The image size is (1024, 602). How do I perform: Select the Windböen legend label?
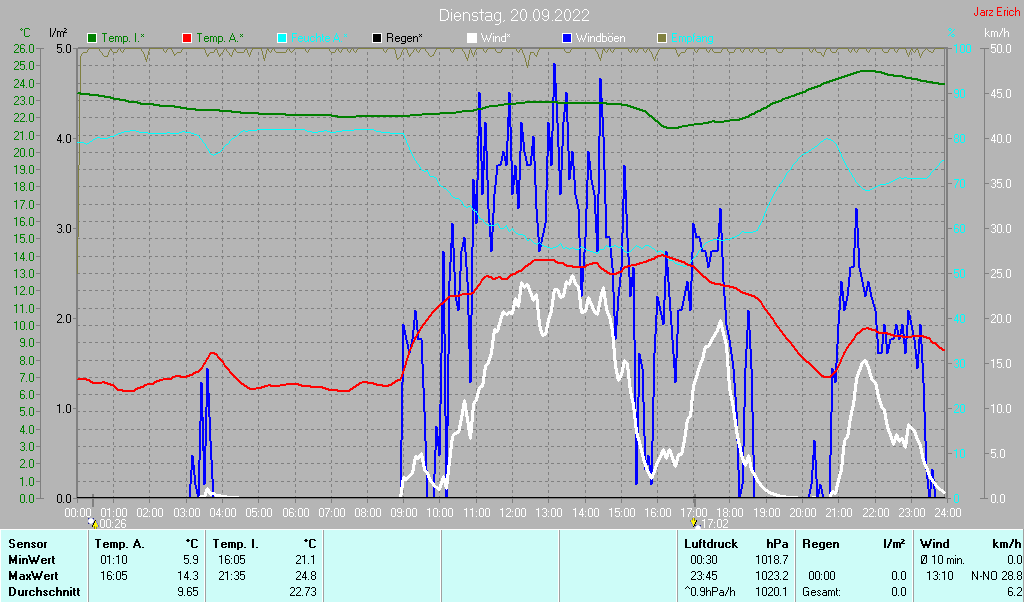pyautogui.click(x=600, y=39)
